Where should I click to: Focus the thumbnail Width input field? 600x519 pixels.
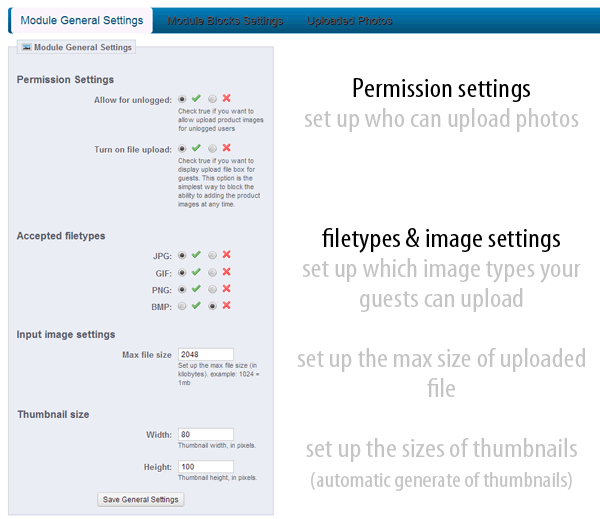204,434
